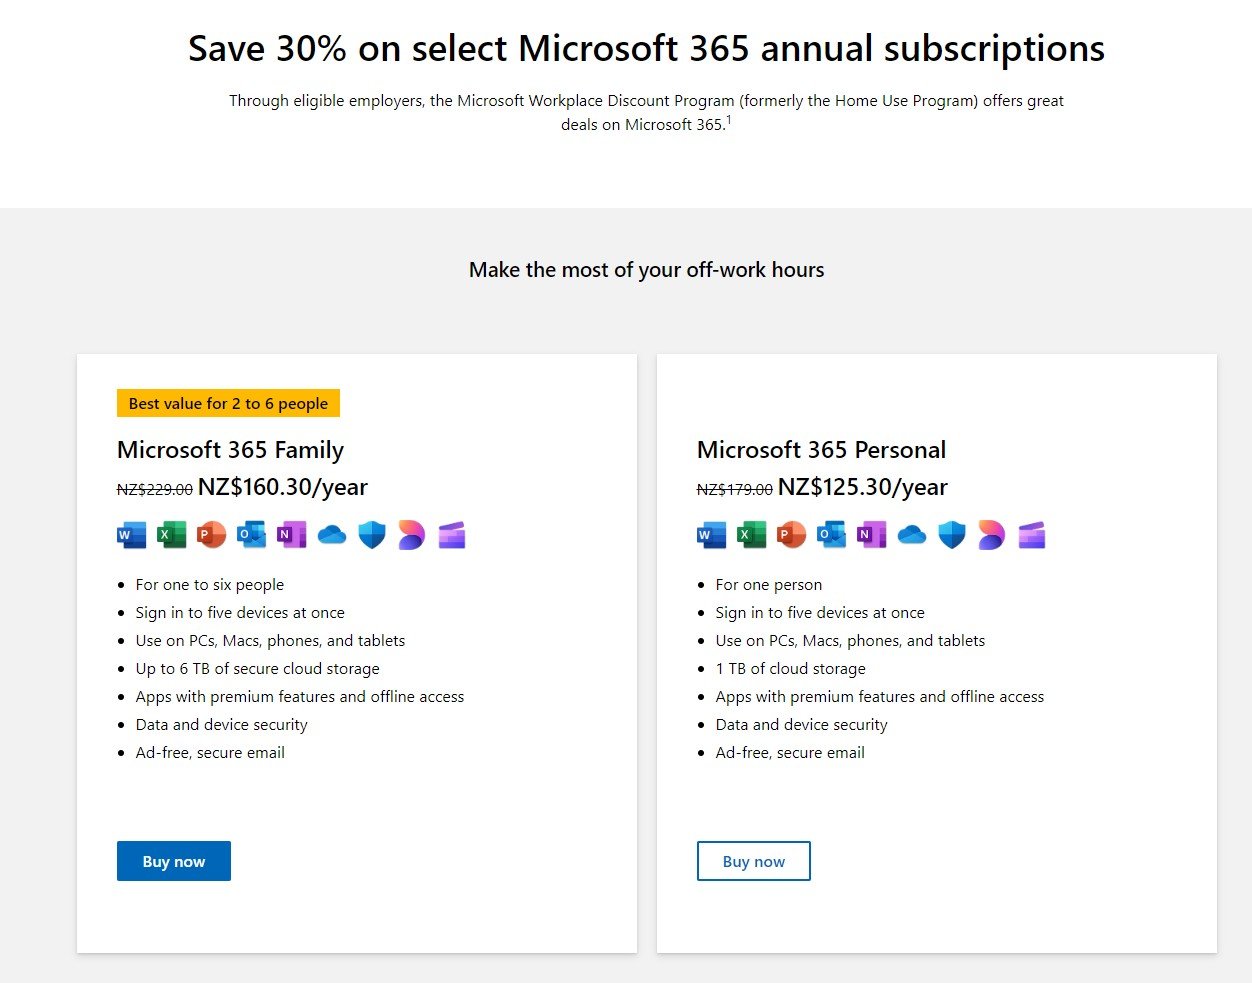This screenshot has width=1252, height=983.
Task: Click the Word icon in Personal plan
Action: click(712, 535)
